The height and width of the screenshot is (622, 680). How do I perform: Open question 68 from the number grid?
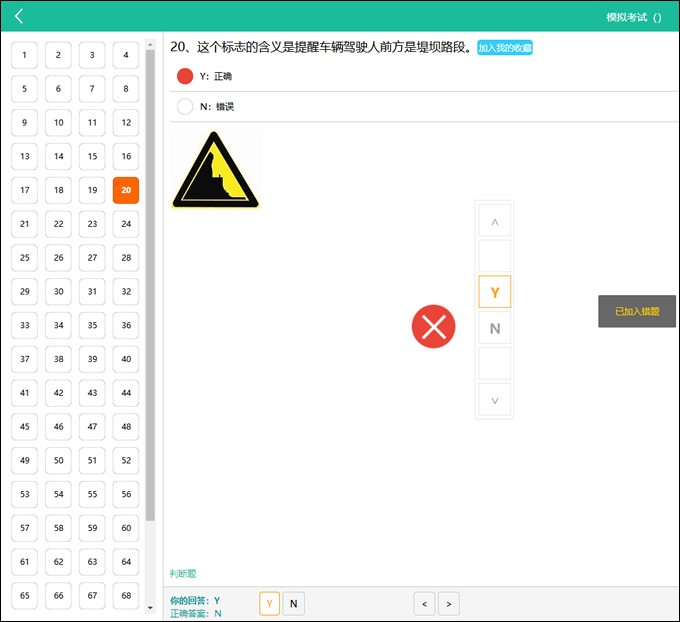pos(126,596)
